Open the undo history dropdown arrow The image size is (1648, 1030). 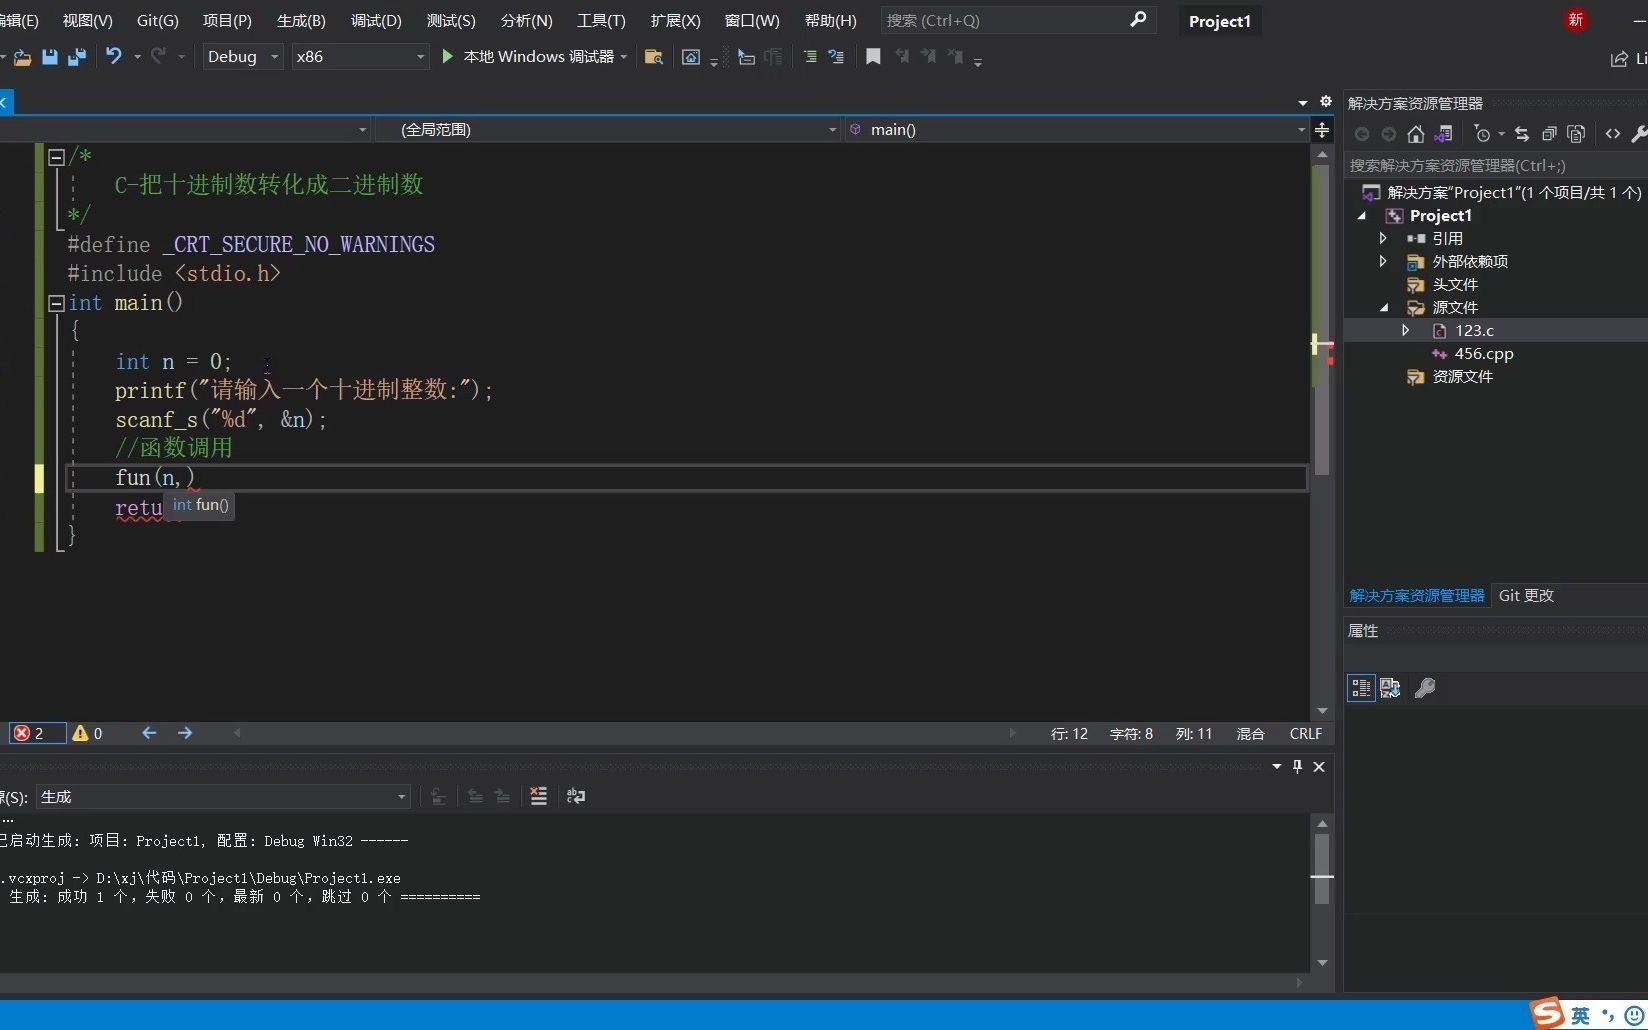coord(137,57)
